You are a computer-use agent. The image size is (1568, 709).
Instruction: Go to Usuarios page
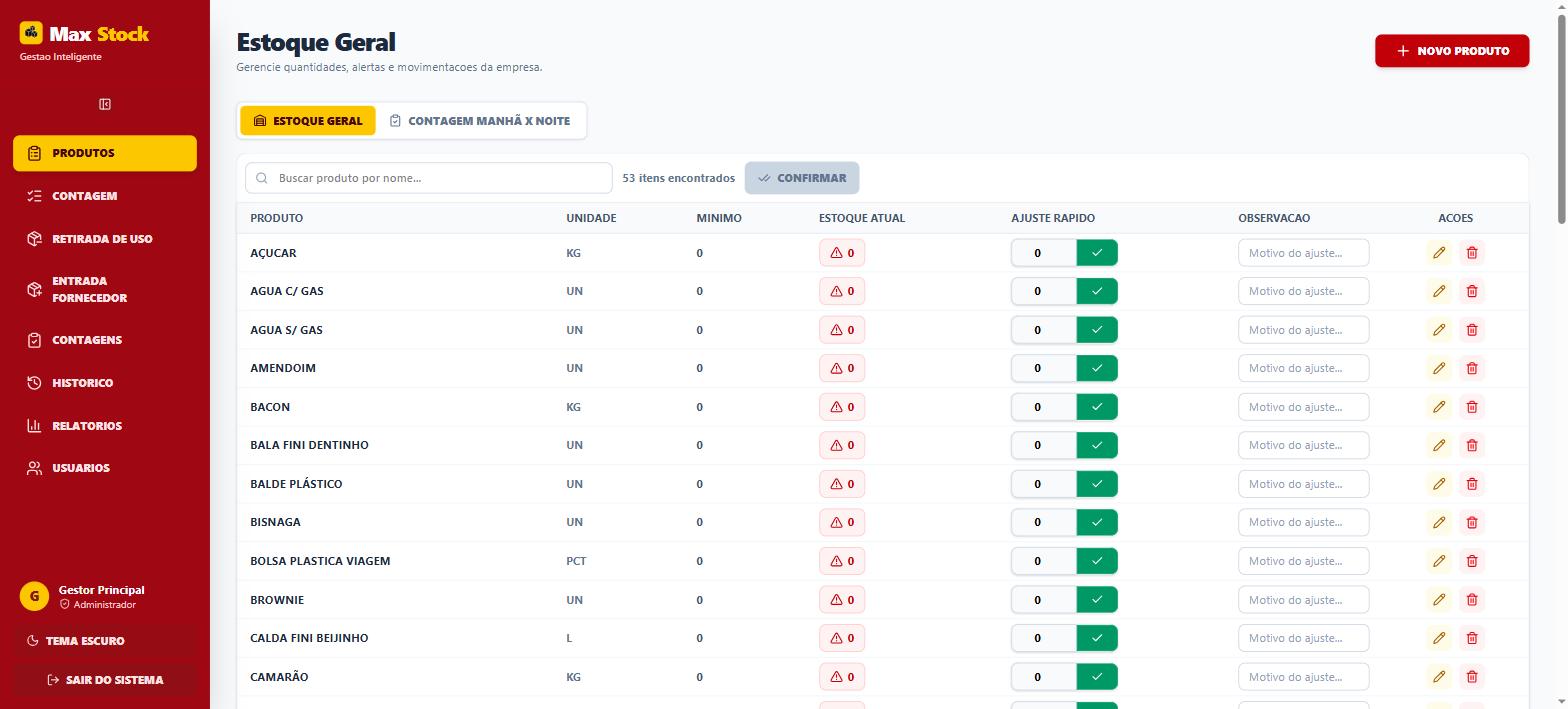tap(105, 468)
